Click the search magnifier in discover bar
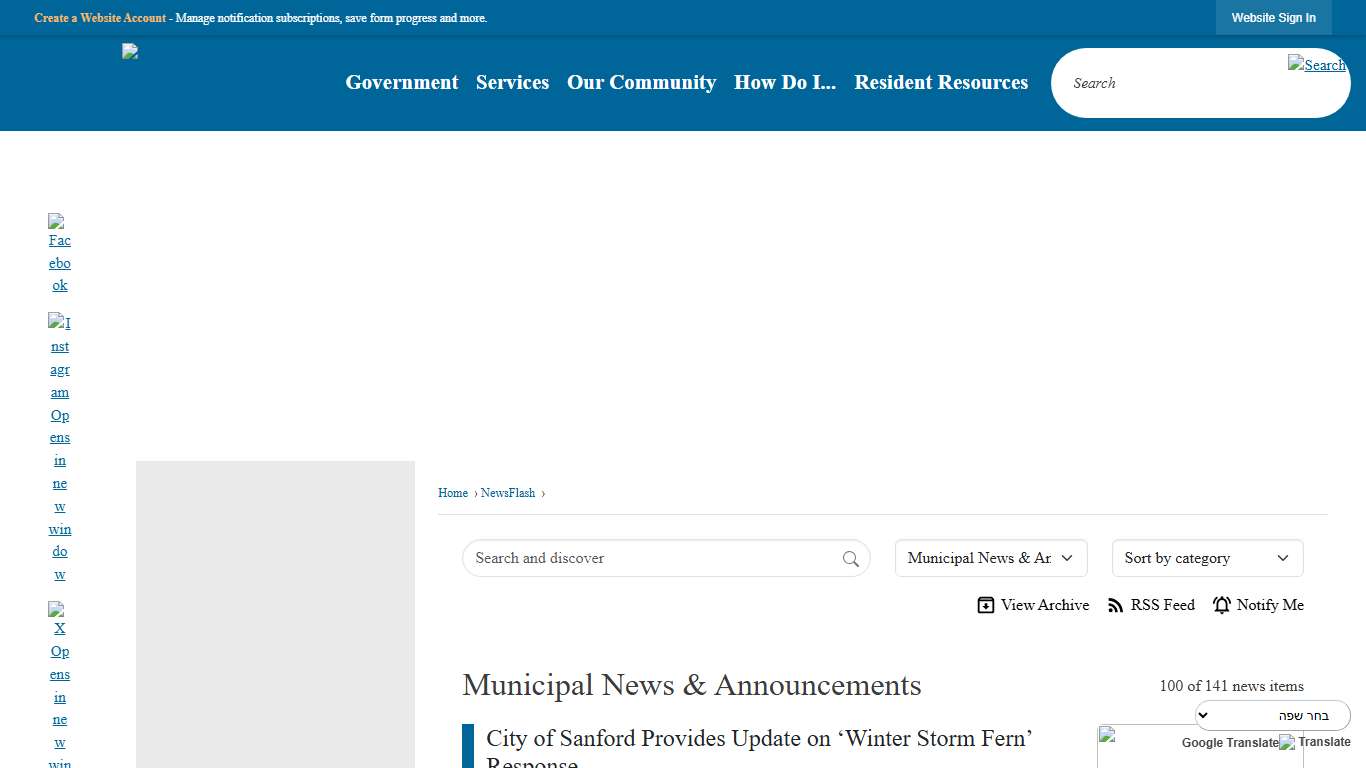 pos(851,558)
